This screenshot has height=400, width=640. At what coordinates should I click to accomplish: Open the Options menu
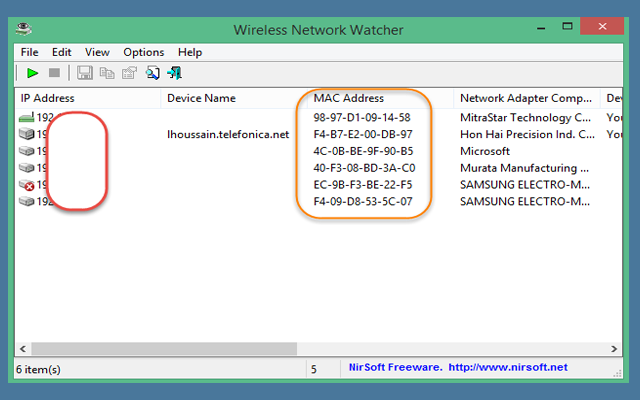143,52
